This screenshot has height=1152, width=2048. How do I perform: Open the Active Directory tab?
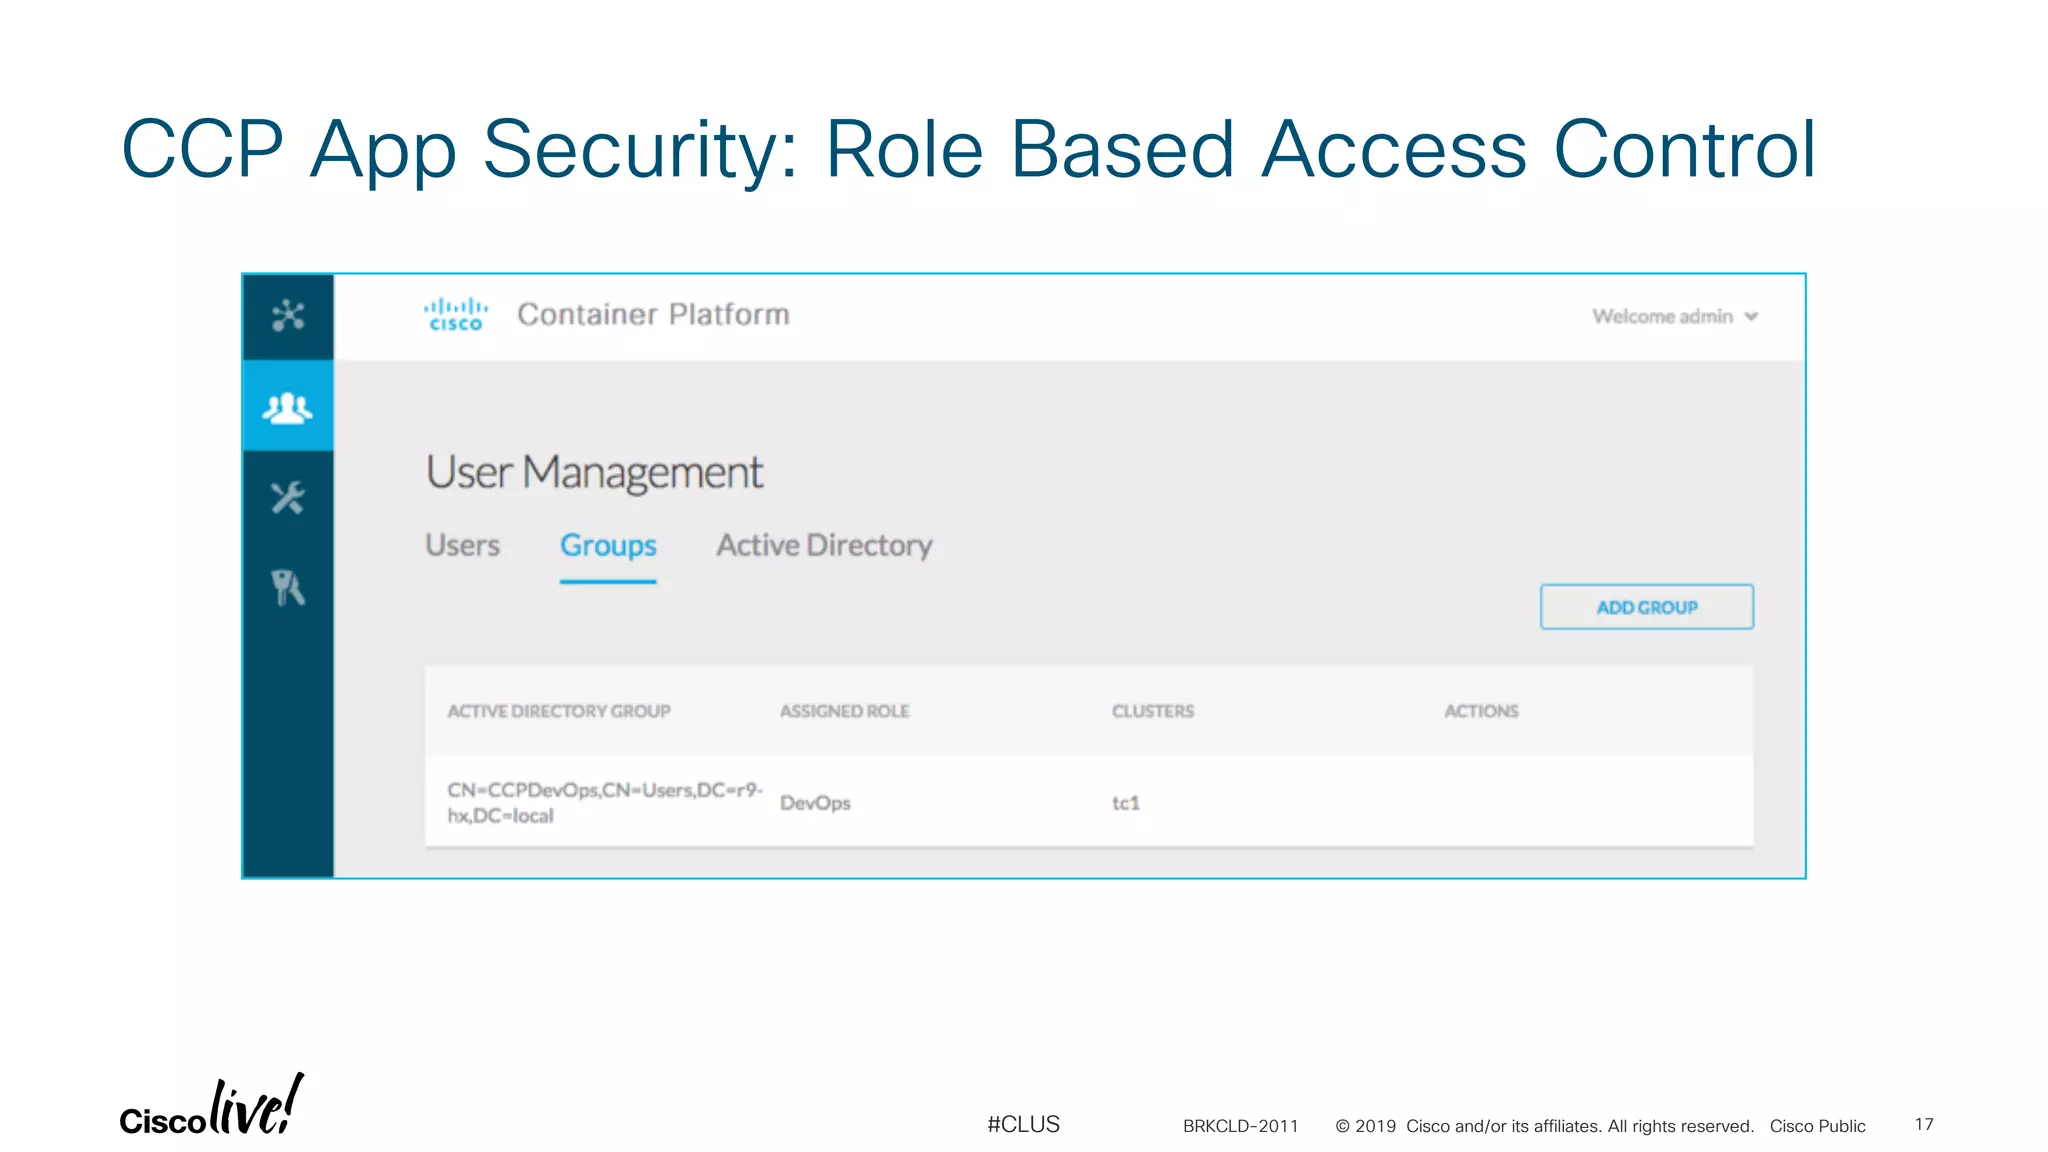pyautogui.click(x=824, y=546)
